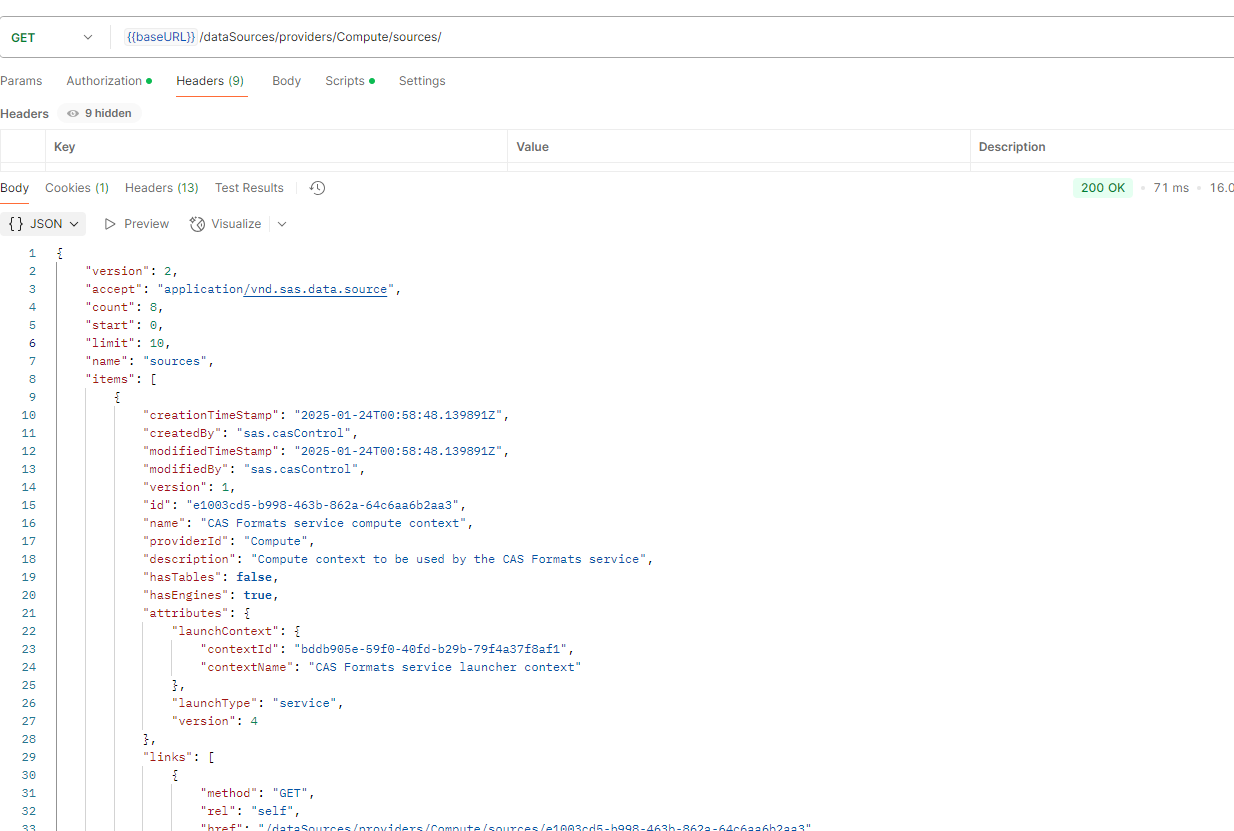Image resolution: width=1234 pixels, height=831 pixels.
Task: Open the Authorization tab
Action: pos(104,80)
